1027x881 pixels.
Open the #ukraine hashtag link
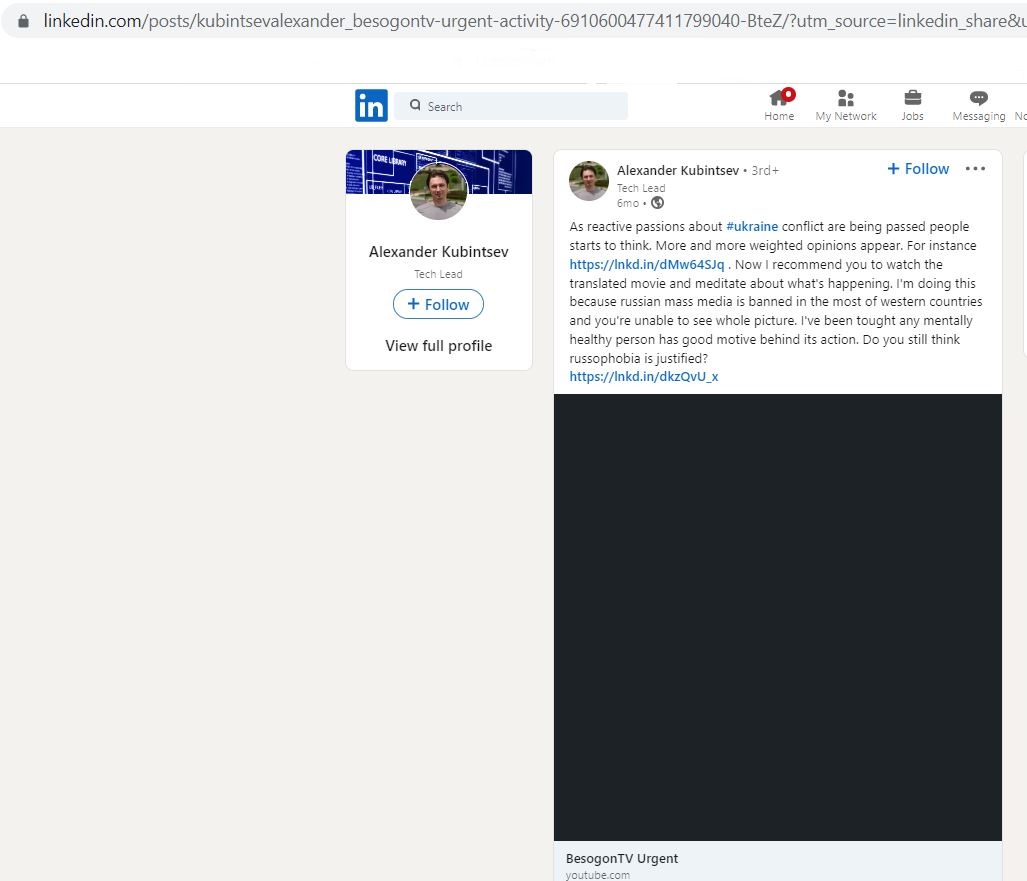tap(752, 226)
